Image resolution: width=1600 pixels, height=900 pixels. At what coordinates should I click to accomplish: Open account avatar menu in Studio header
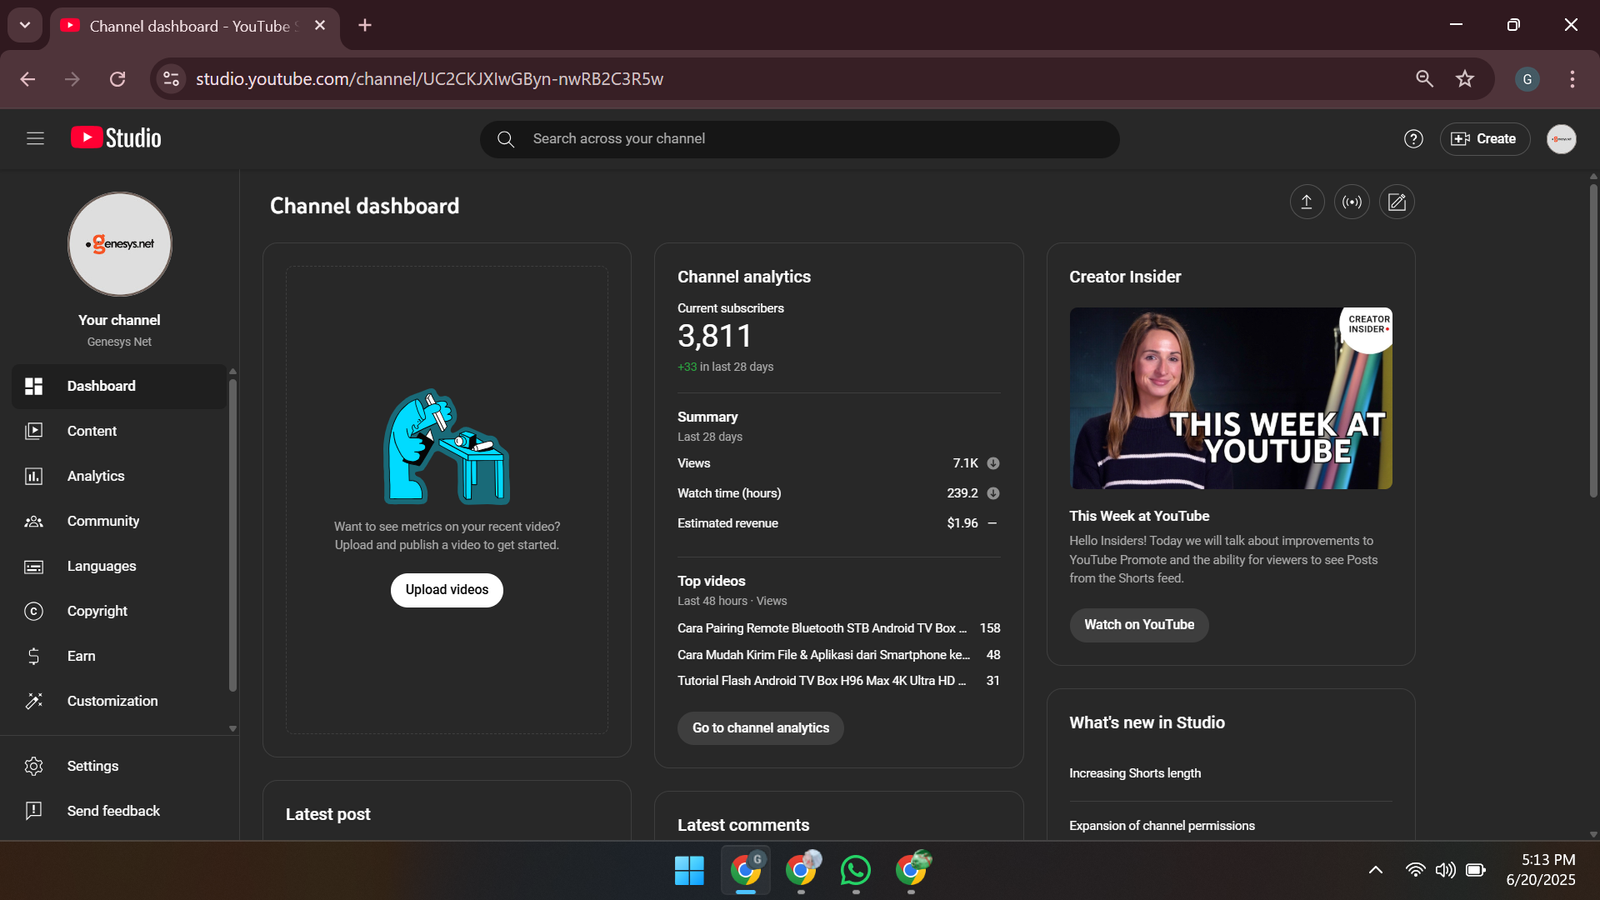point(1561,139)
